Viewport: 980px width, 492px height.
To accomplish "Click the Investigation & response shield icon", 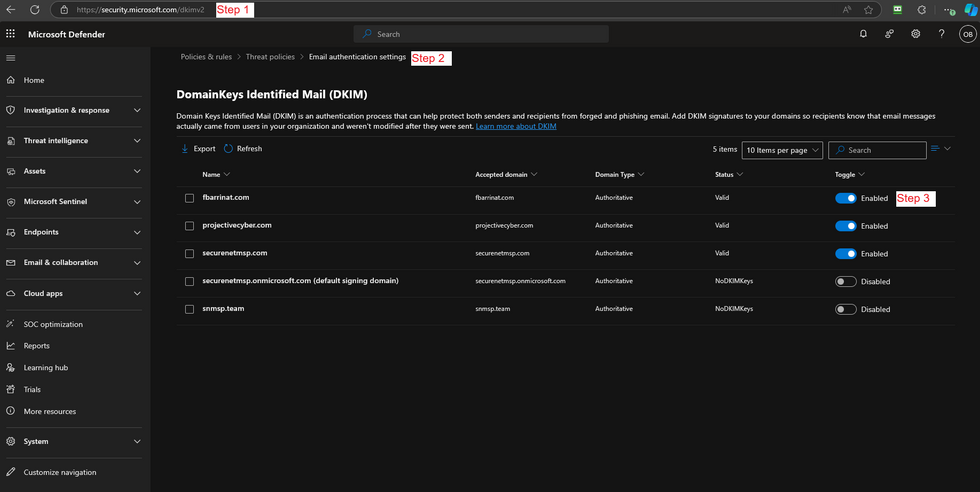I will pos(11,110).
